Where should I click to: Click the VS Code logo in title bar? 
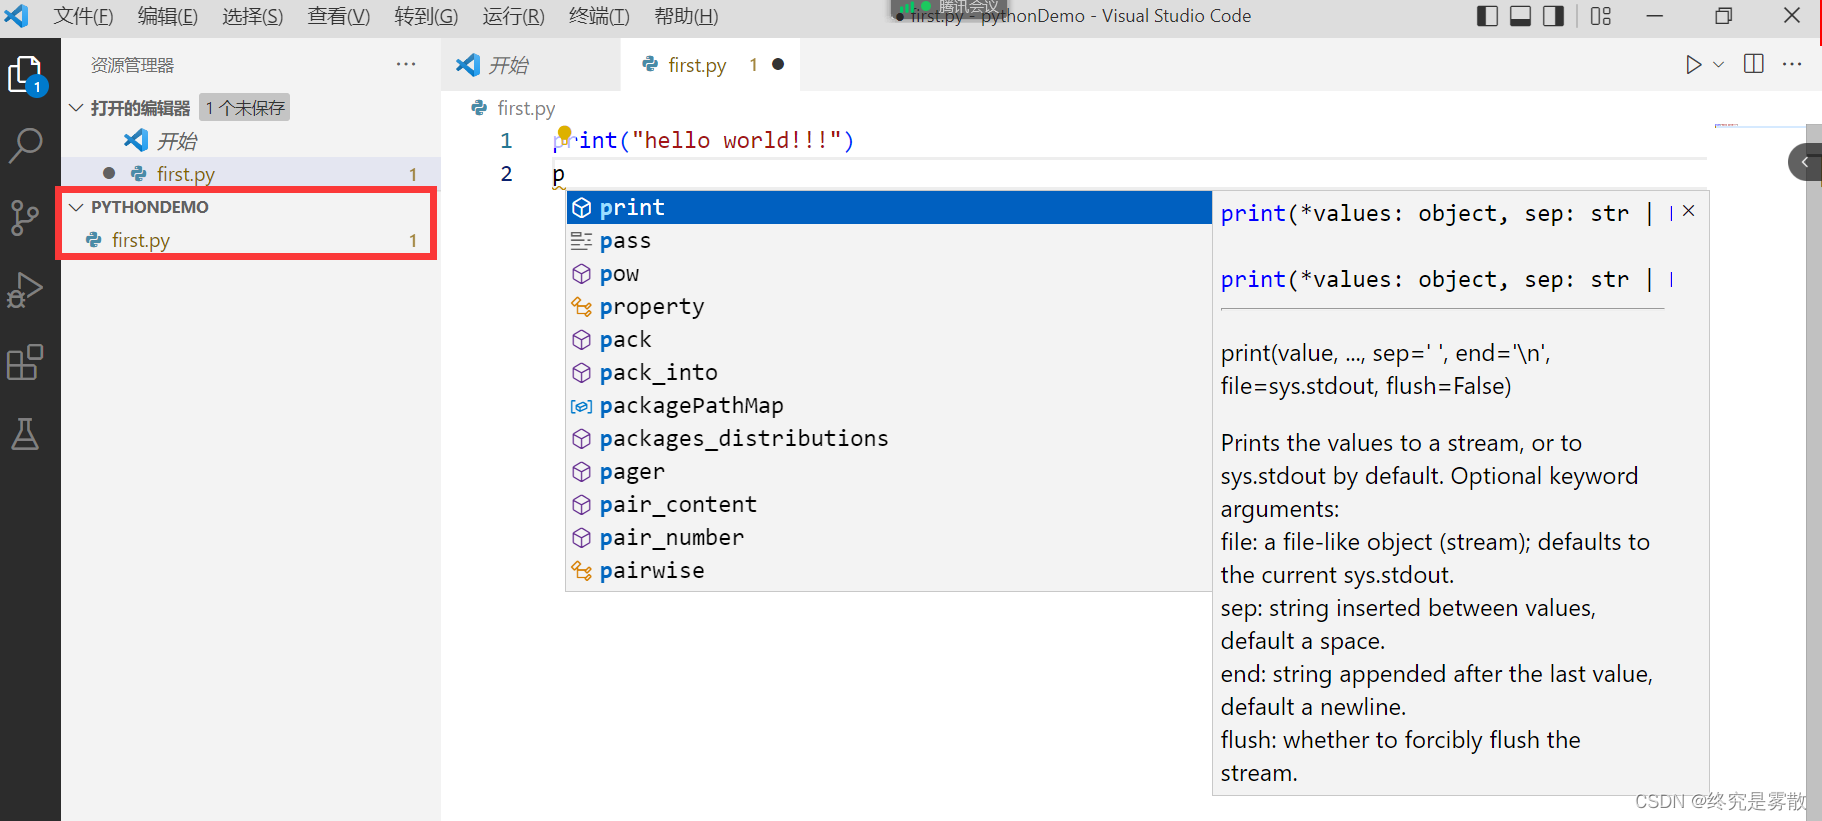17,16
